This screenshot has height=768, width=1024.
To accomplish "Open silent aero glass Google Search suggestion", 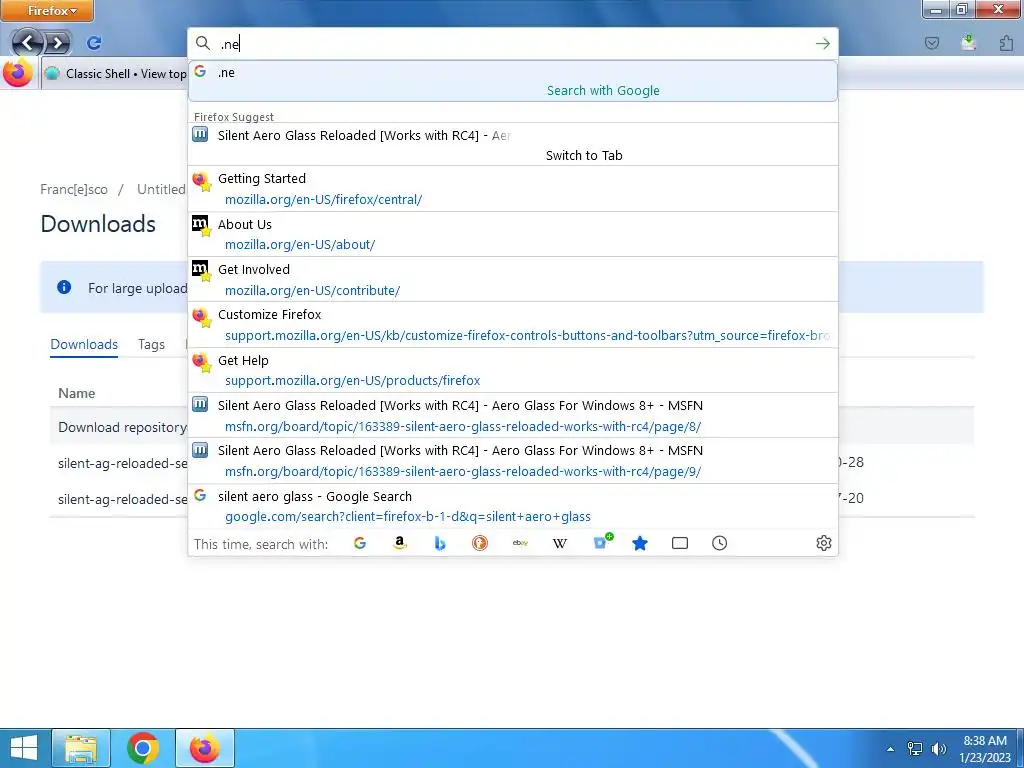I will [x=513, y=506].
